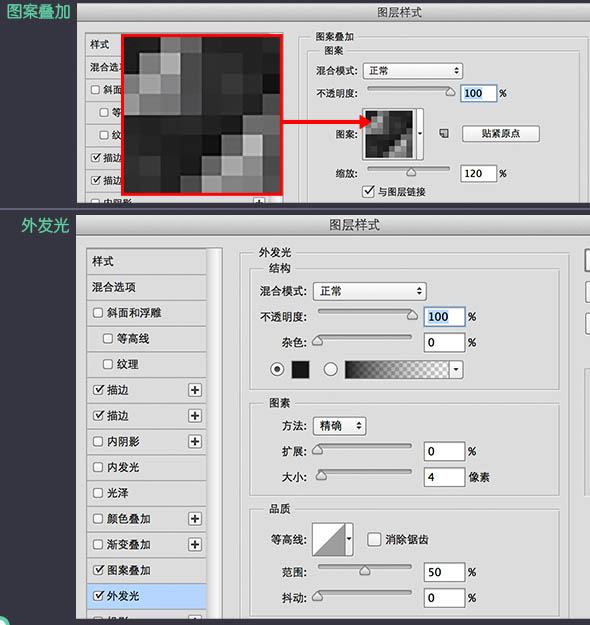Click the 扩展 slider handle
The height and width of the screenshot is (625, 590).
(317, 450)
